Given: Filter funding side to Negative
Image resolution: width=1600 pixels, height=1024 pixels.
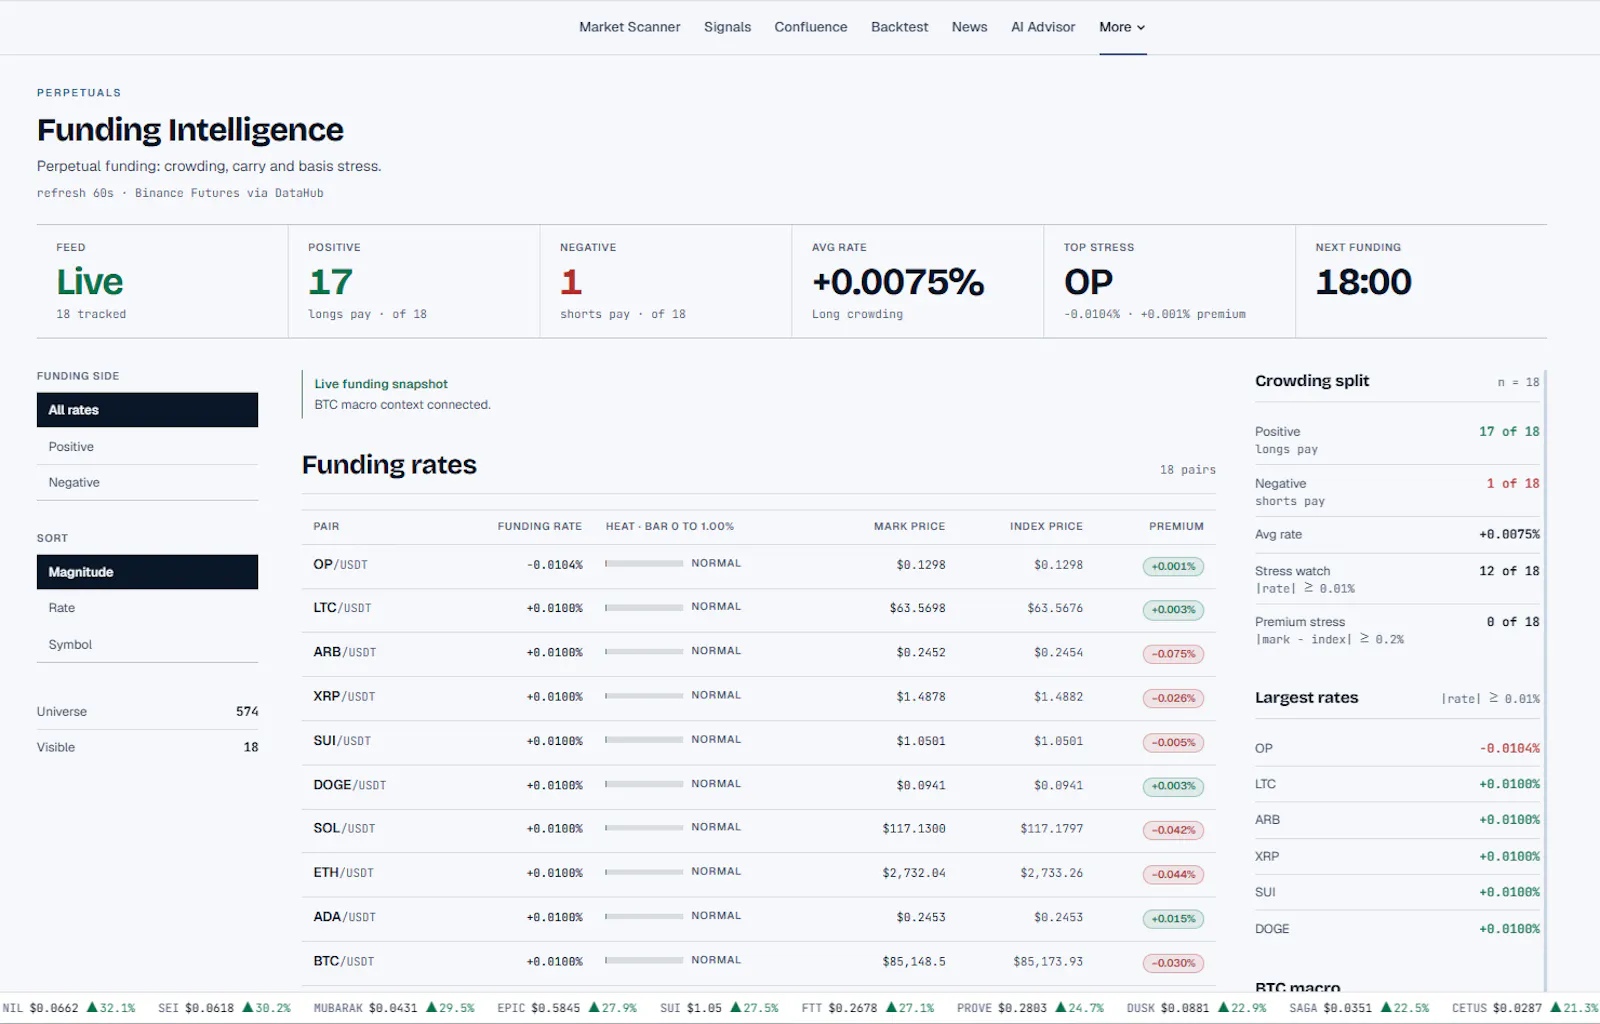Looking at the screenshot, I should 147,483.
